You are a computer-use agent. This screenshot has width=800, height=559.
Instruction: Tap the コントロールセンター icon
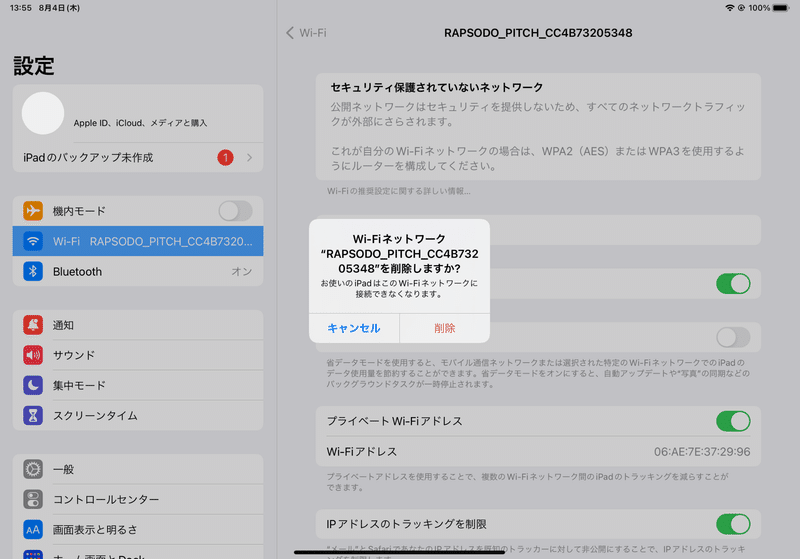pos(33,499)
